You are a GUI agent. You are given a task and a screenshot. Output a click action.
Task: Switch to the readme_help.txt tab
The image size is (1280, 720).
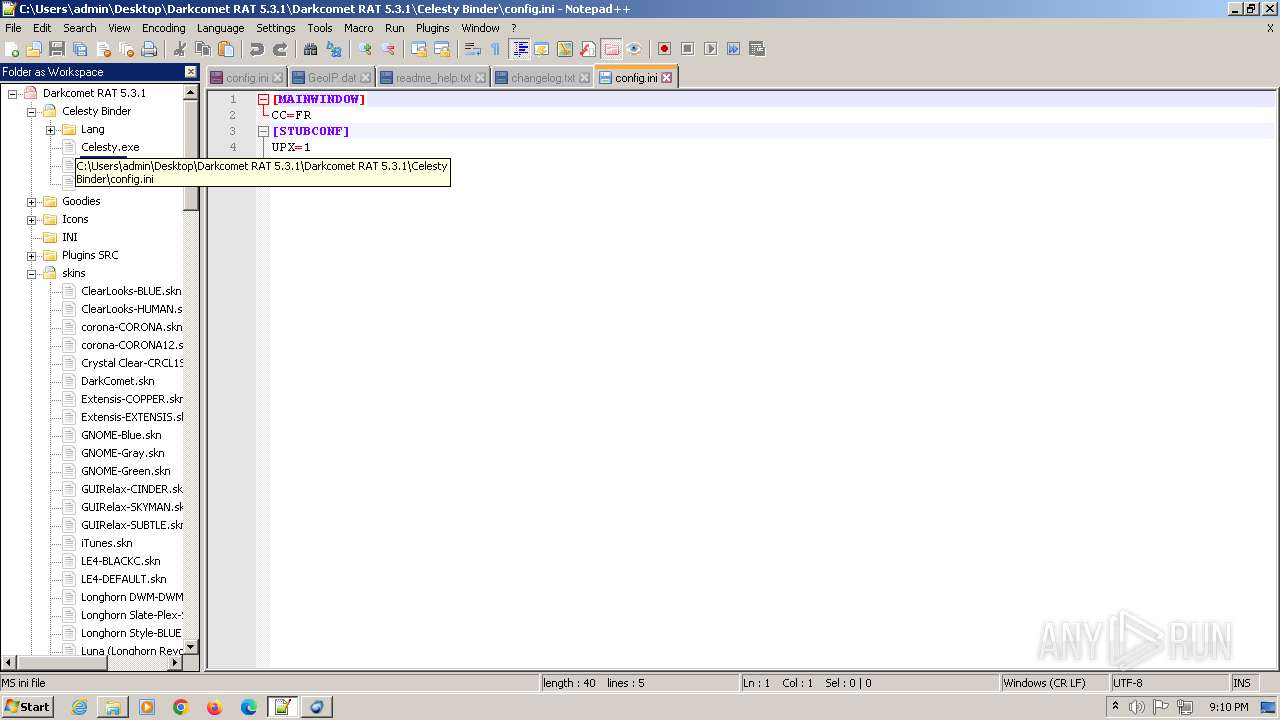433,78
